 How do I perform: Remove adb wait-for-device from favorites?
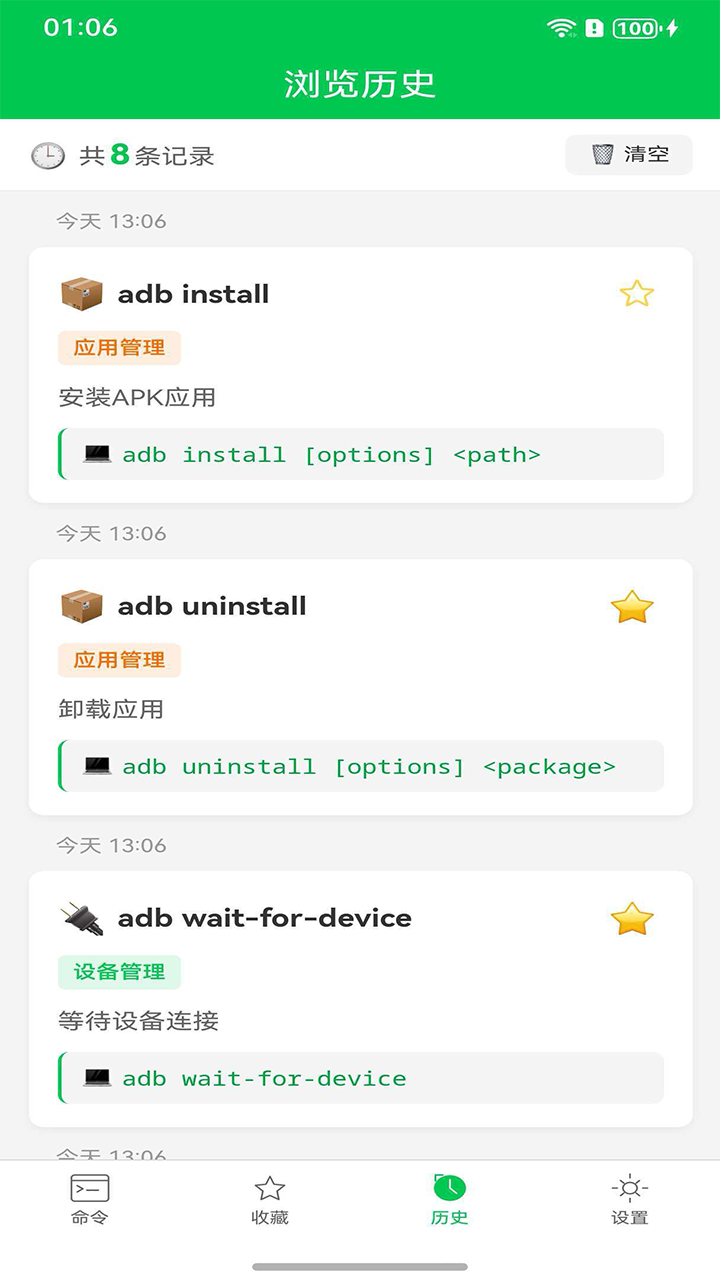pos(632,918)
